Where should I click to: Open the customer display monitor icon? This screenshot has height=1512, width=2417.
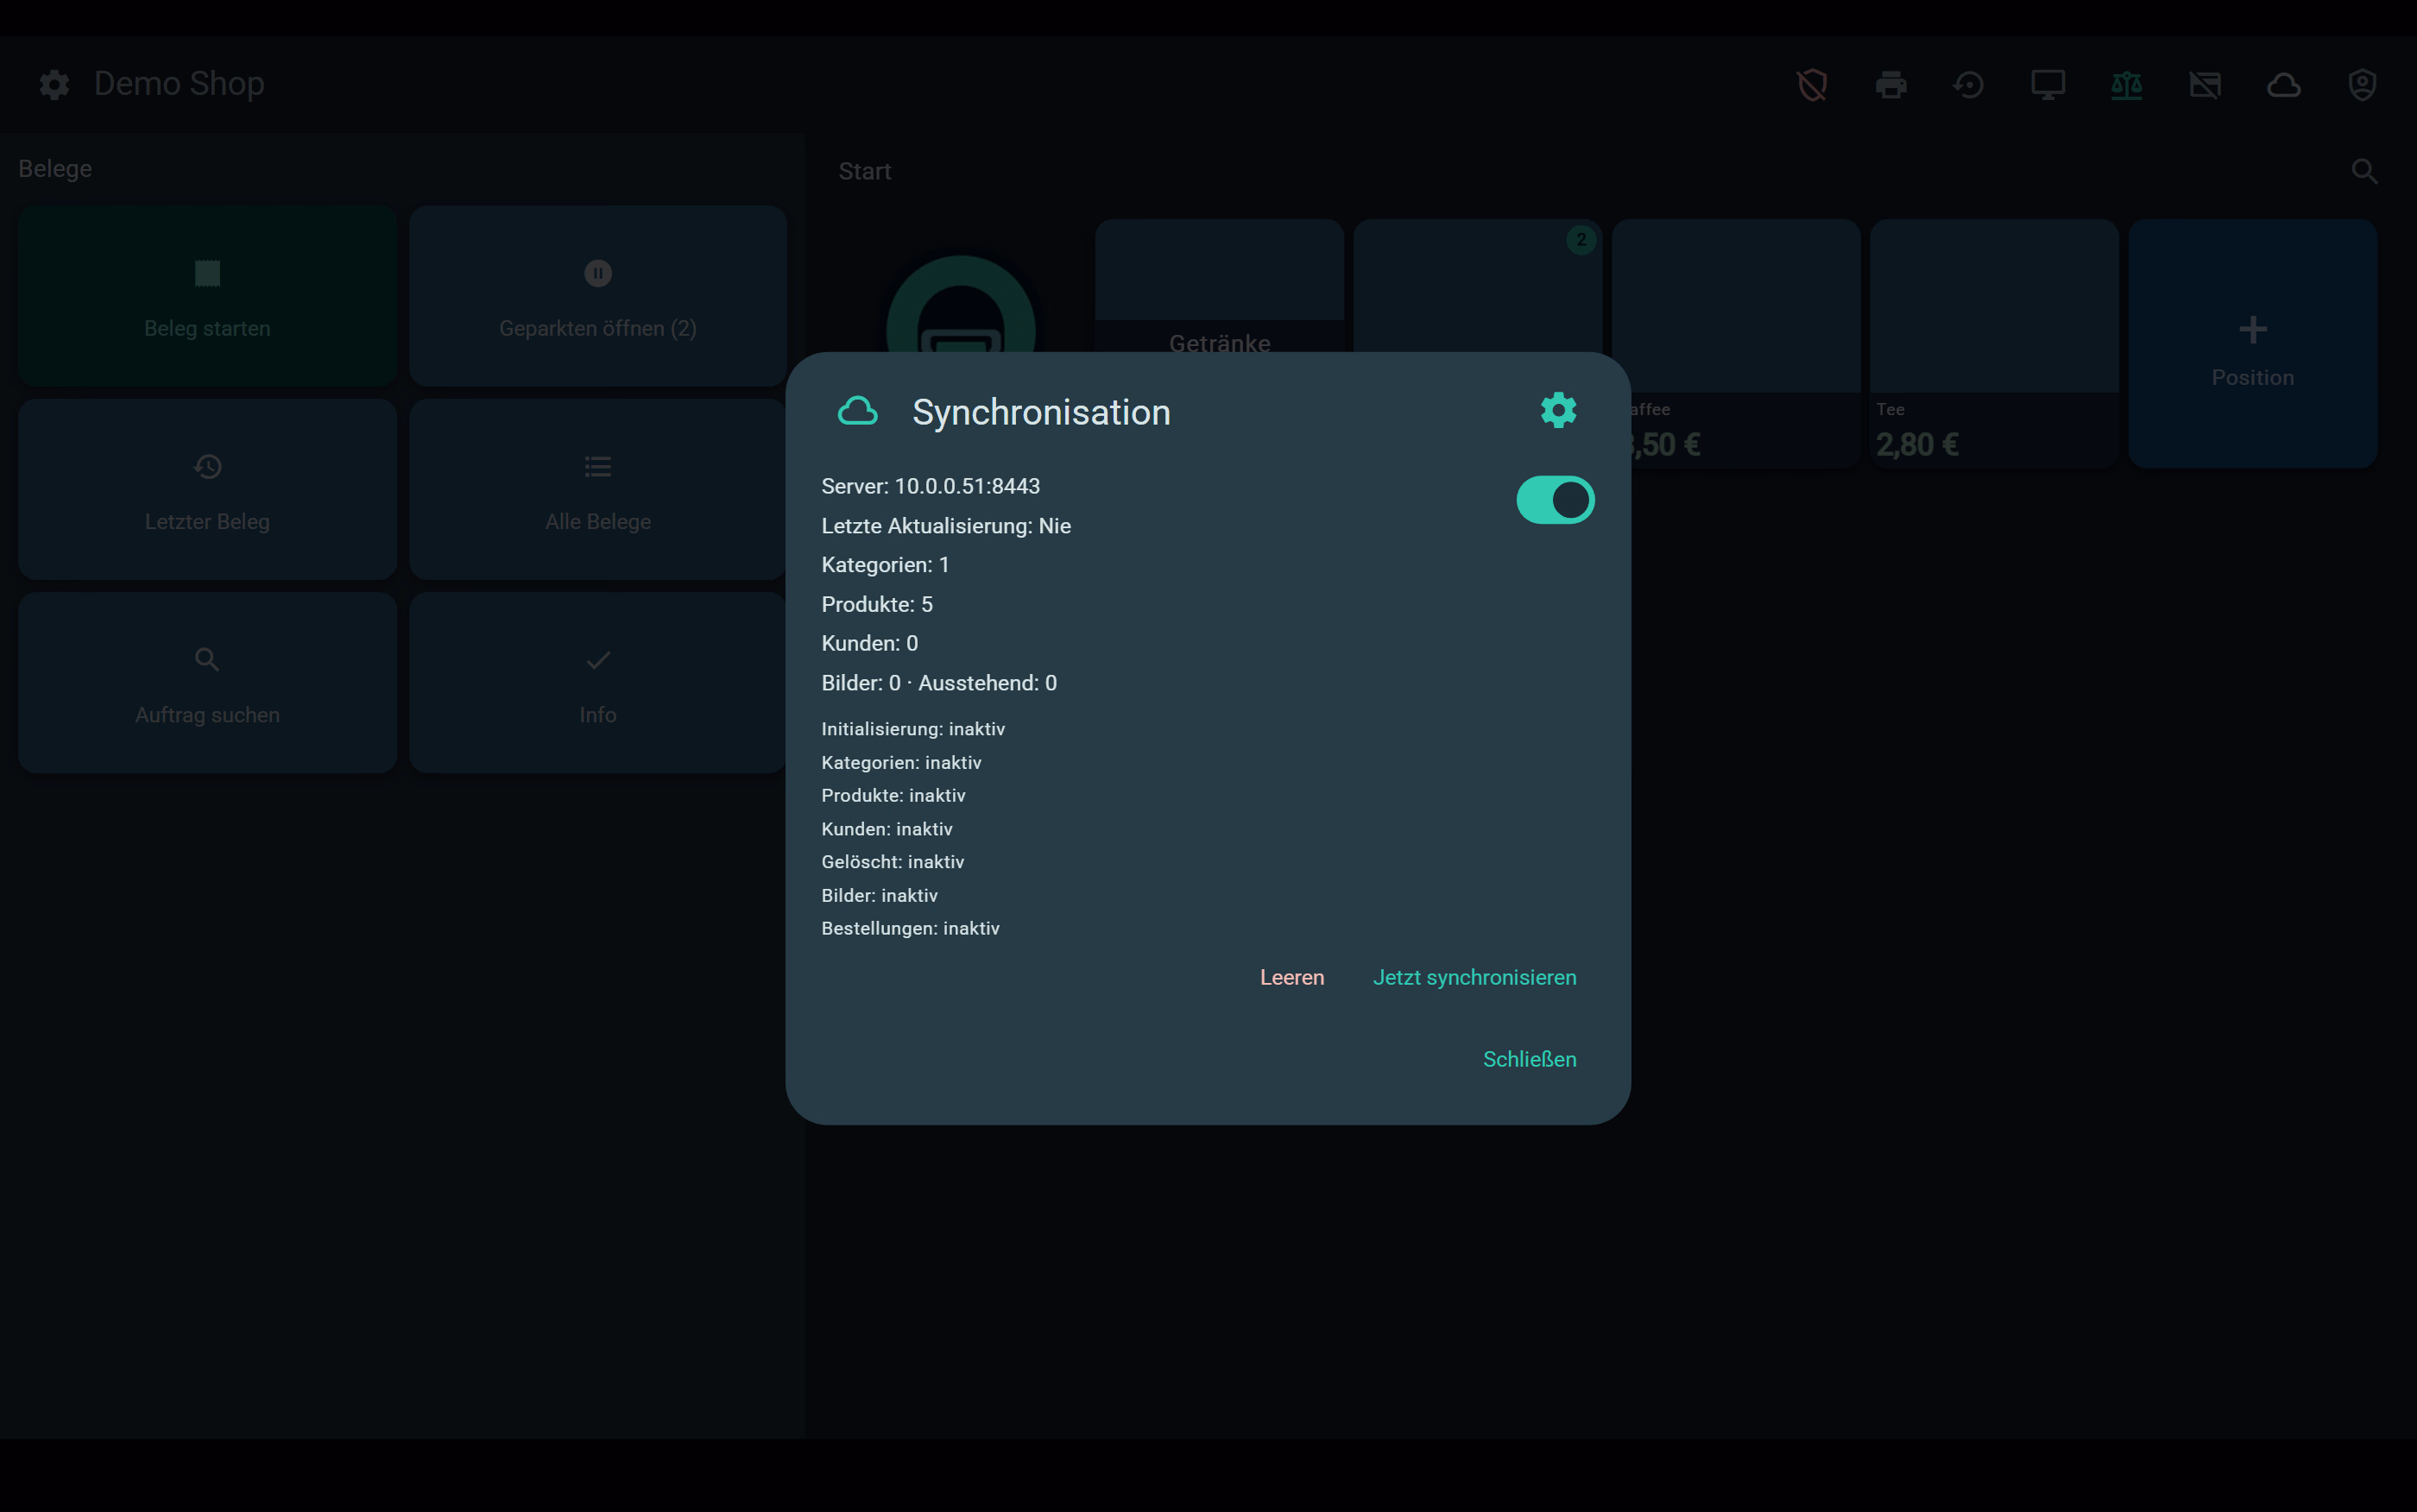coord(2048,85)
